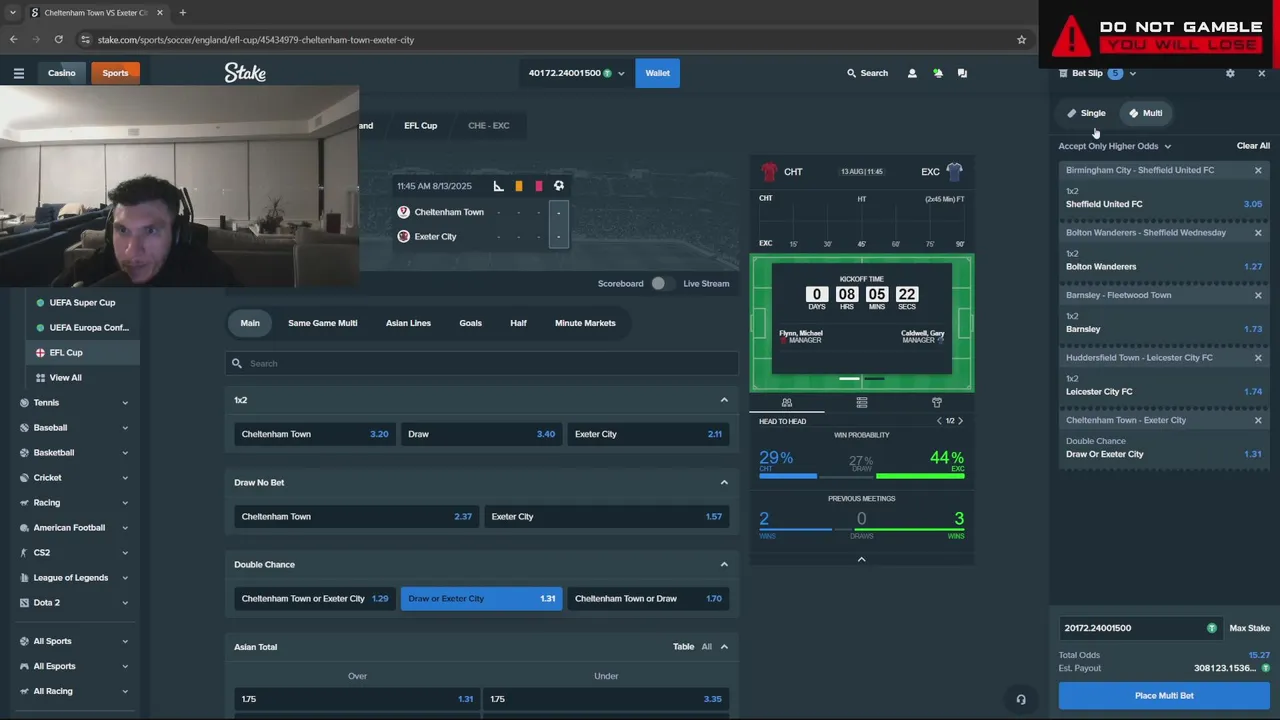Bookmark this page with star icon
The width and height of the screenshot is (1280, 720).
1021,39
